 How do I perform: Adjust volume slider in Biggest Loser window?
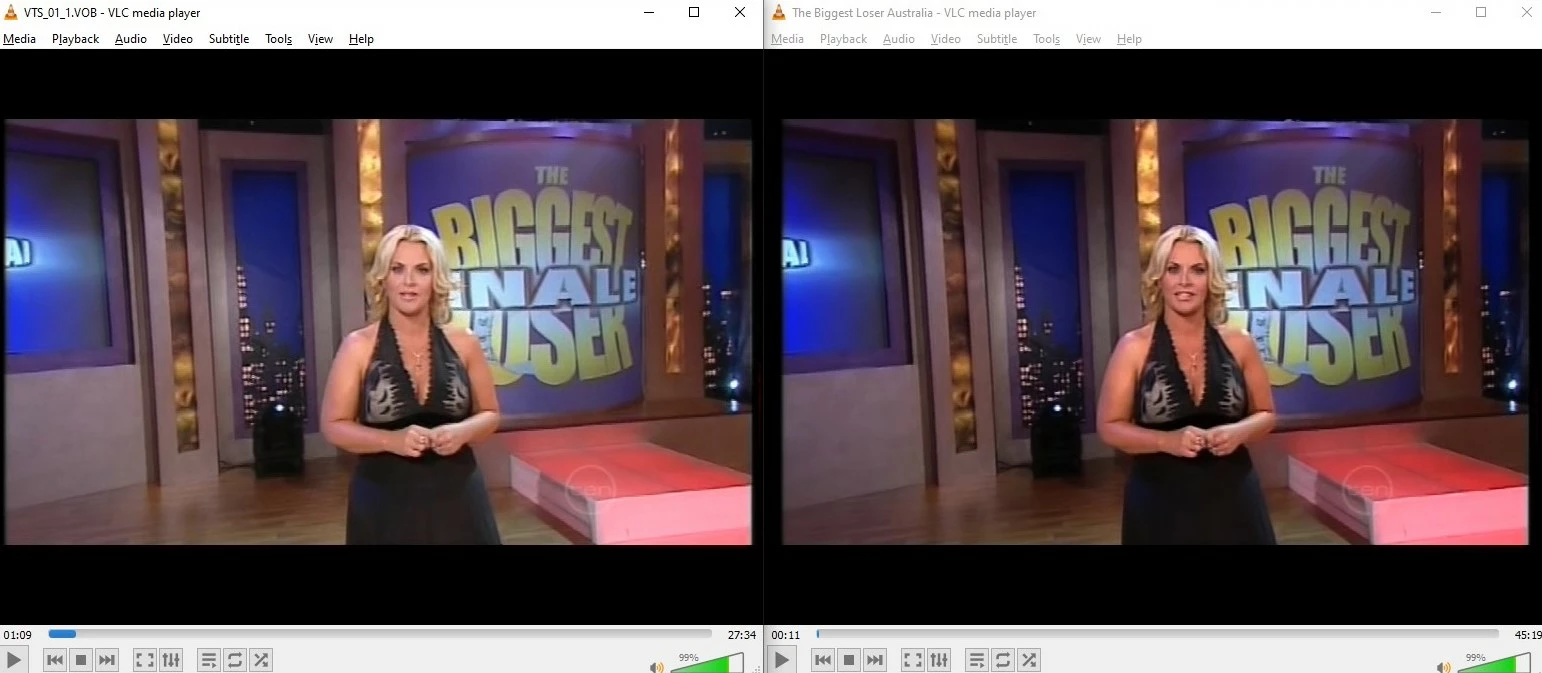coord(1494,663)
